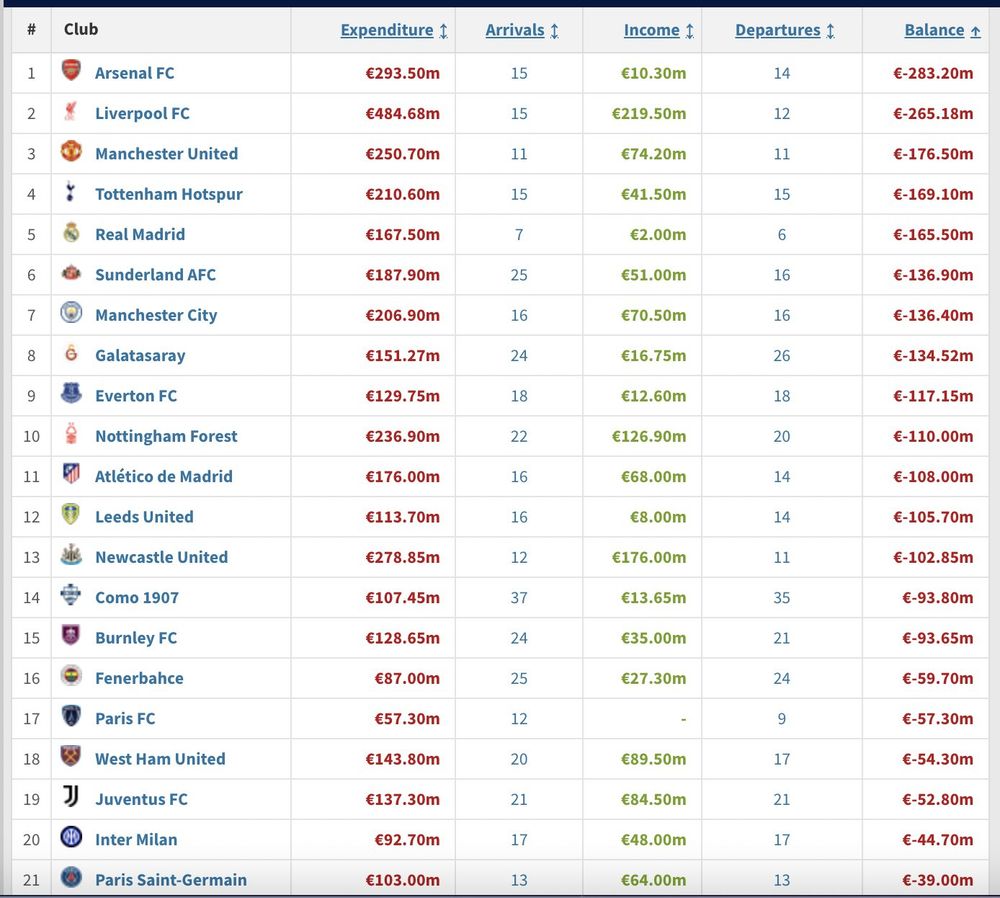Click the Arsenal FC club crest

tap(71, 72)
